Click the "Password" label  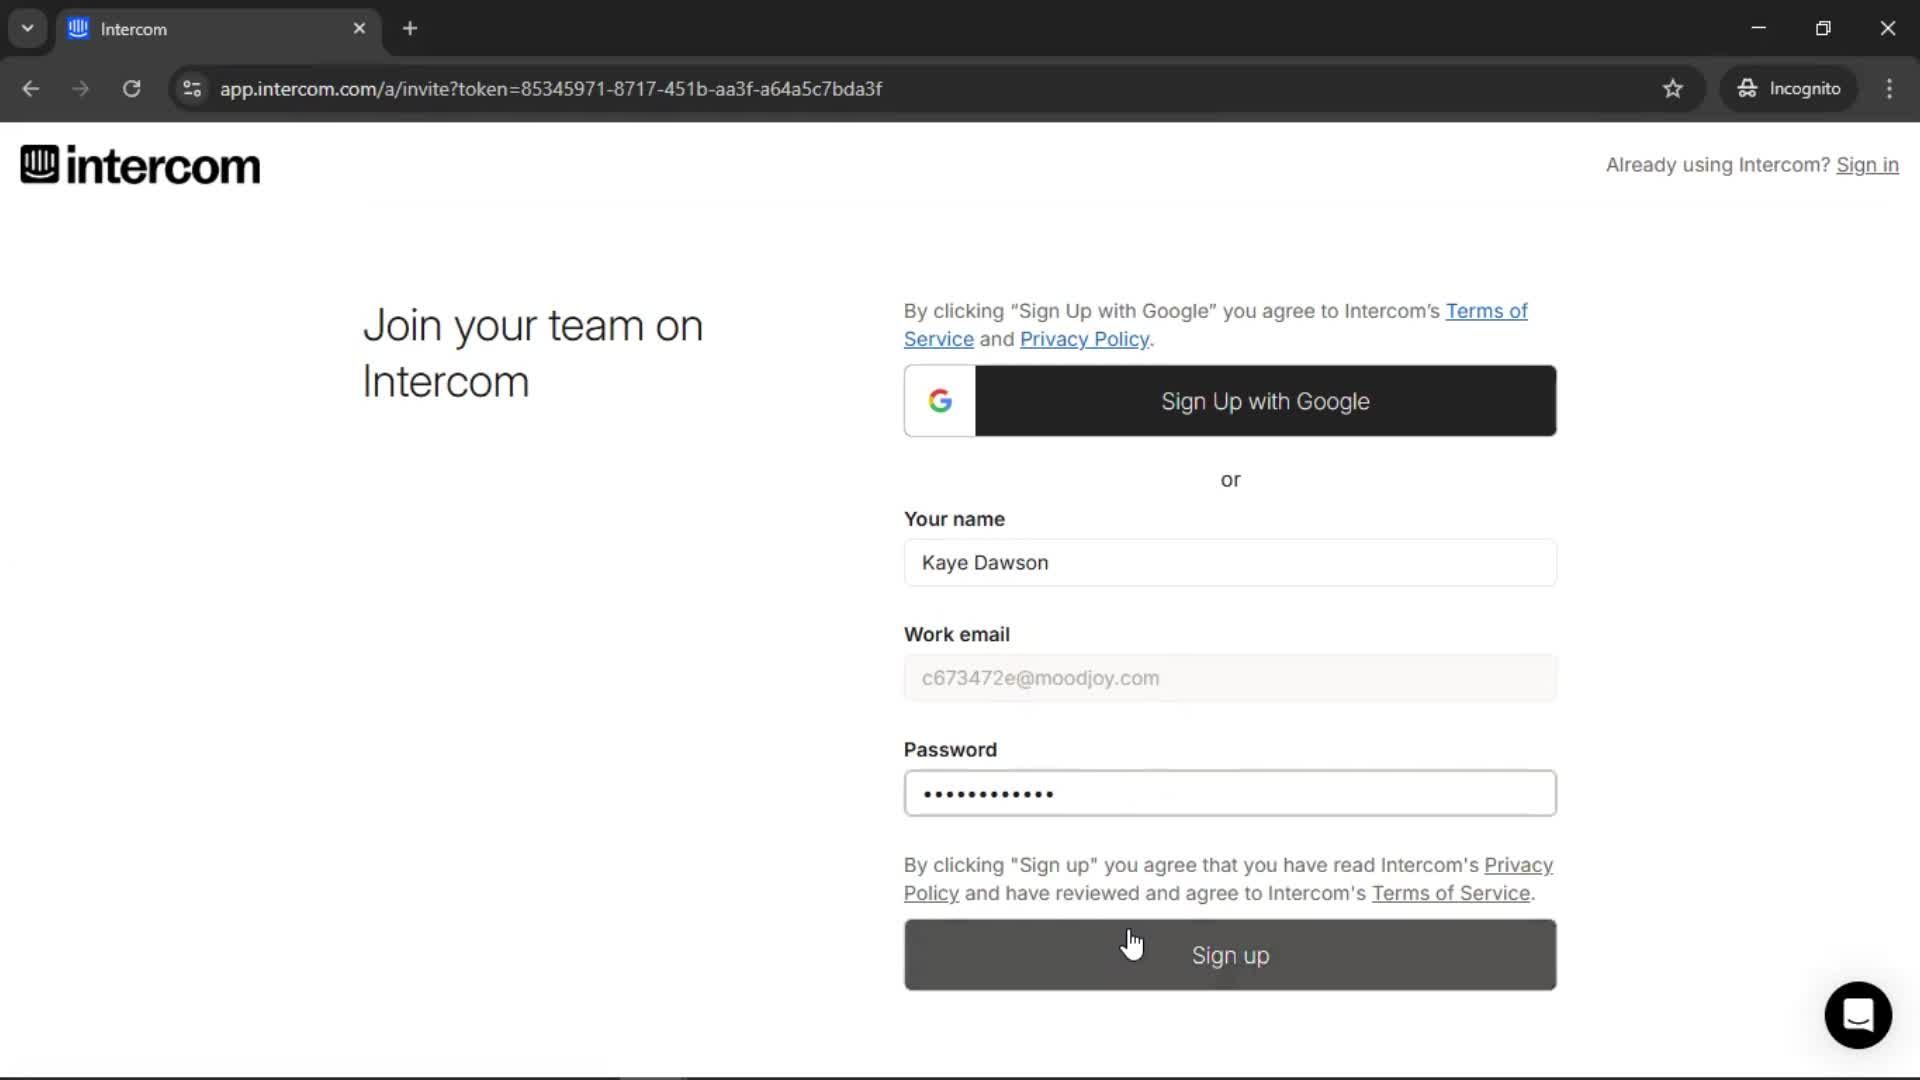pos(950,750)
